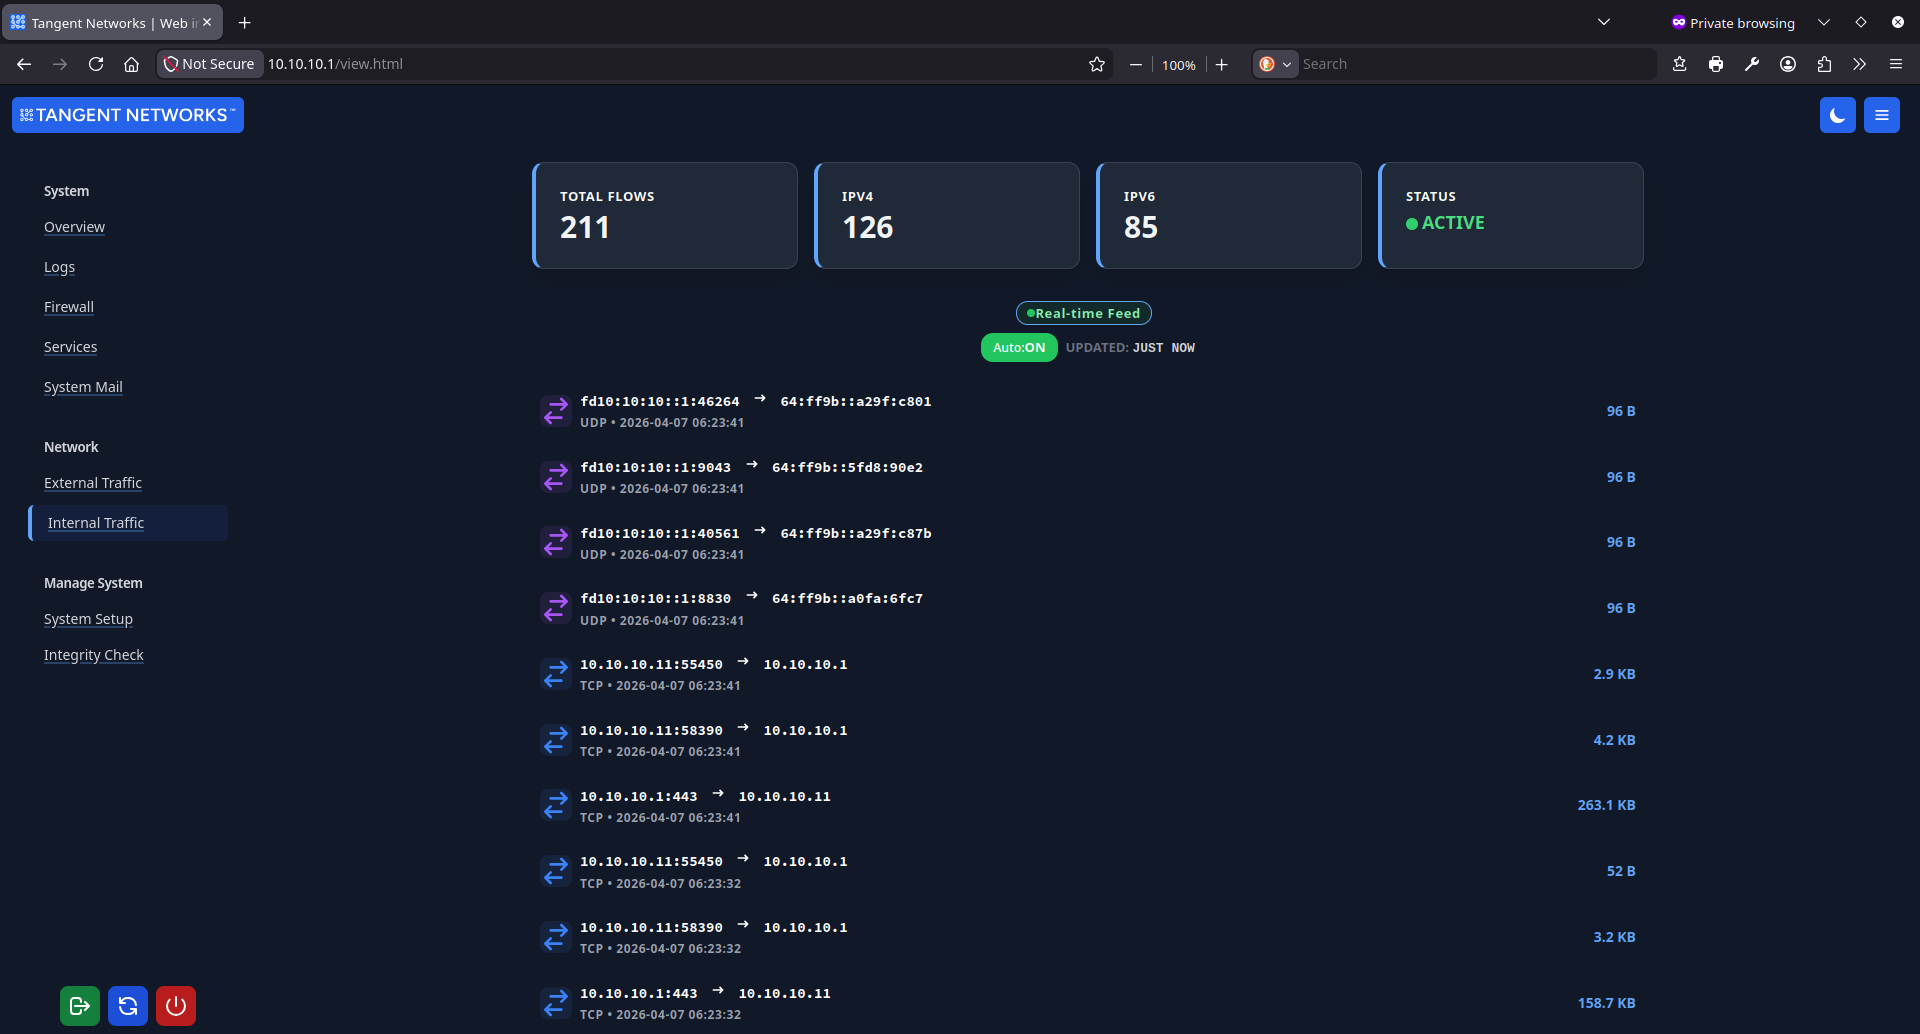Open the External Traffic link
This screenshot has width=1920, height=1034.
[92, 482]
